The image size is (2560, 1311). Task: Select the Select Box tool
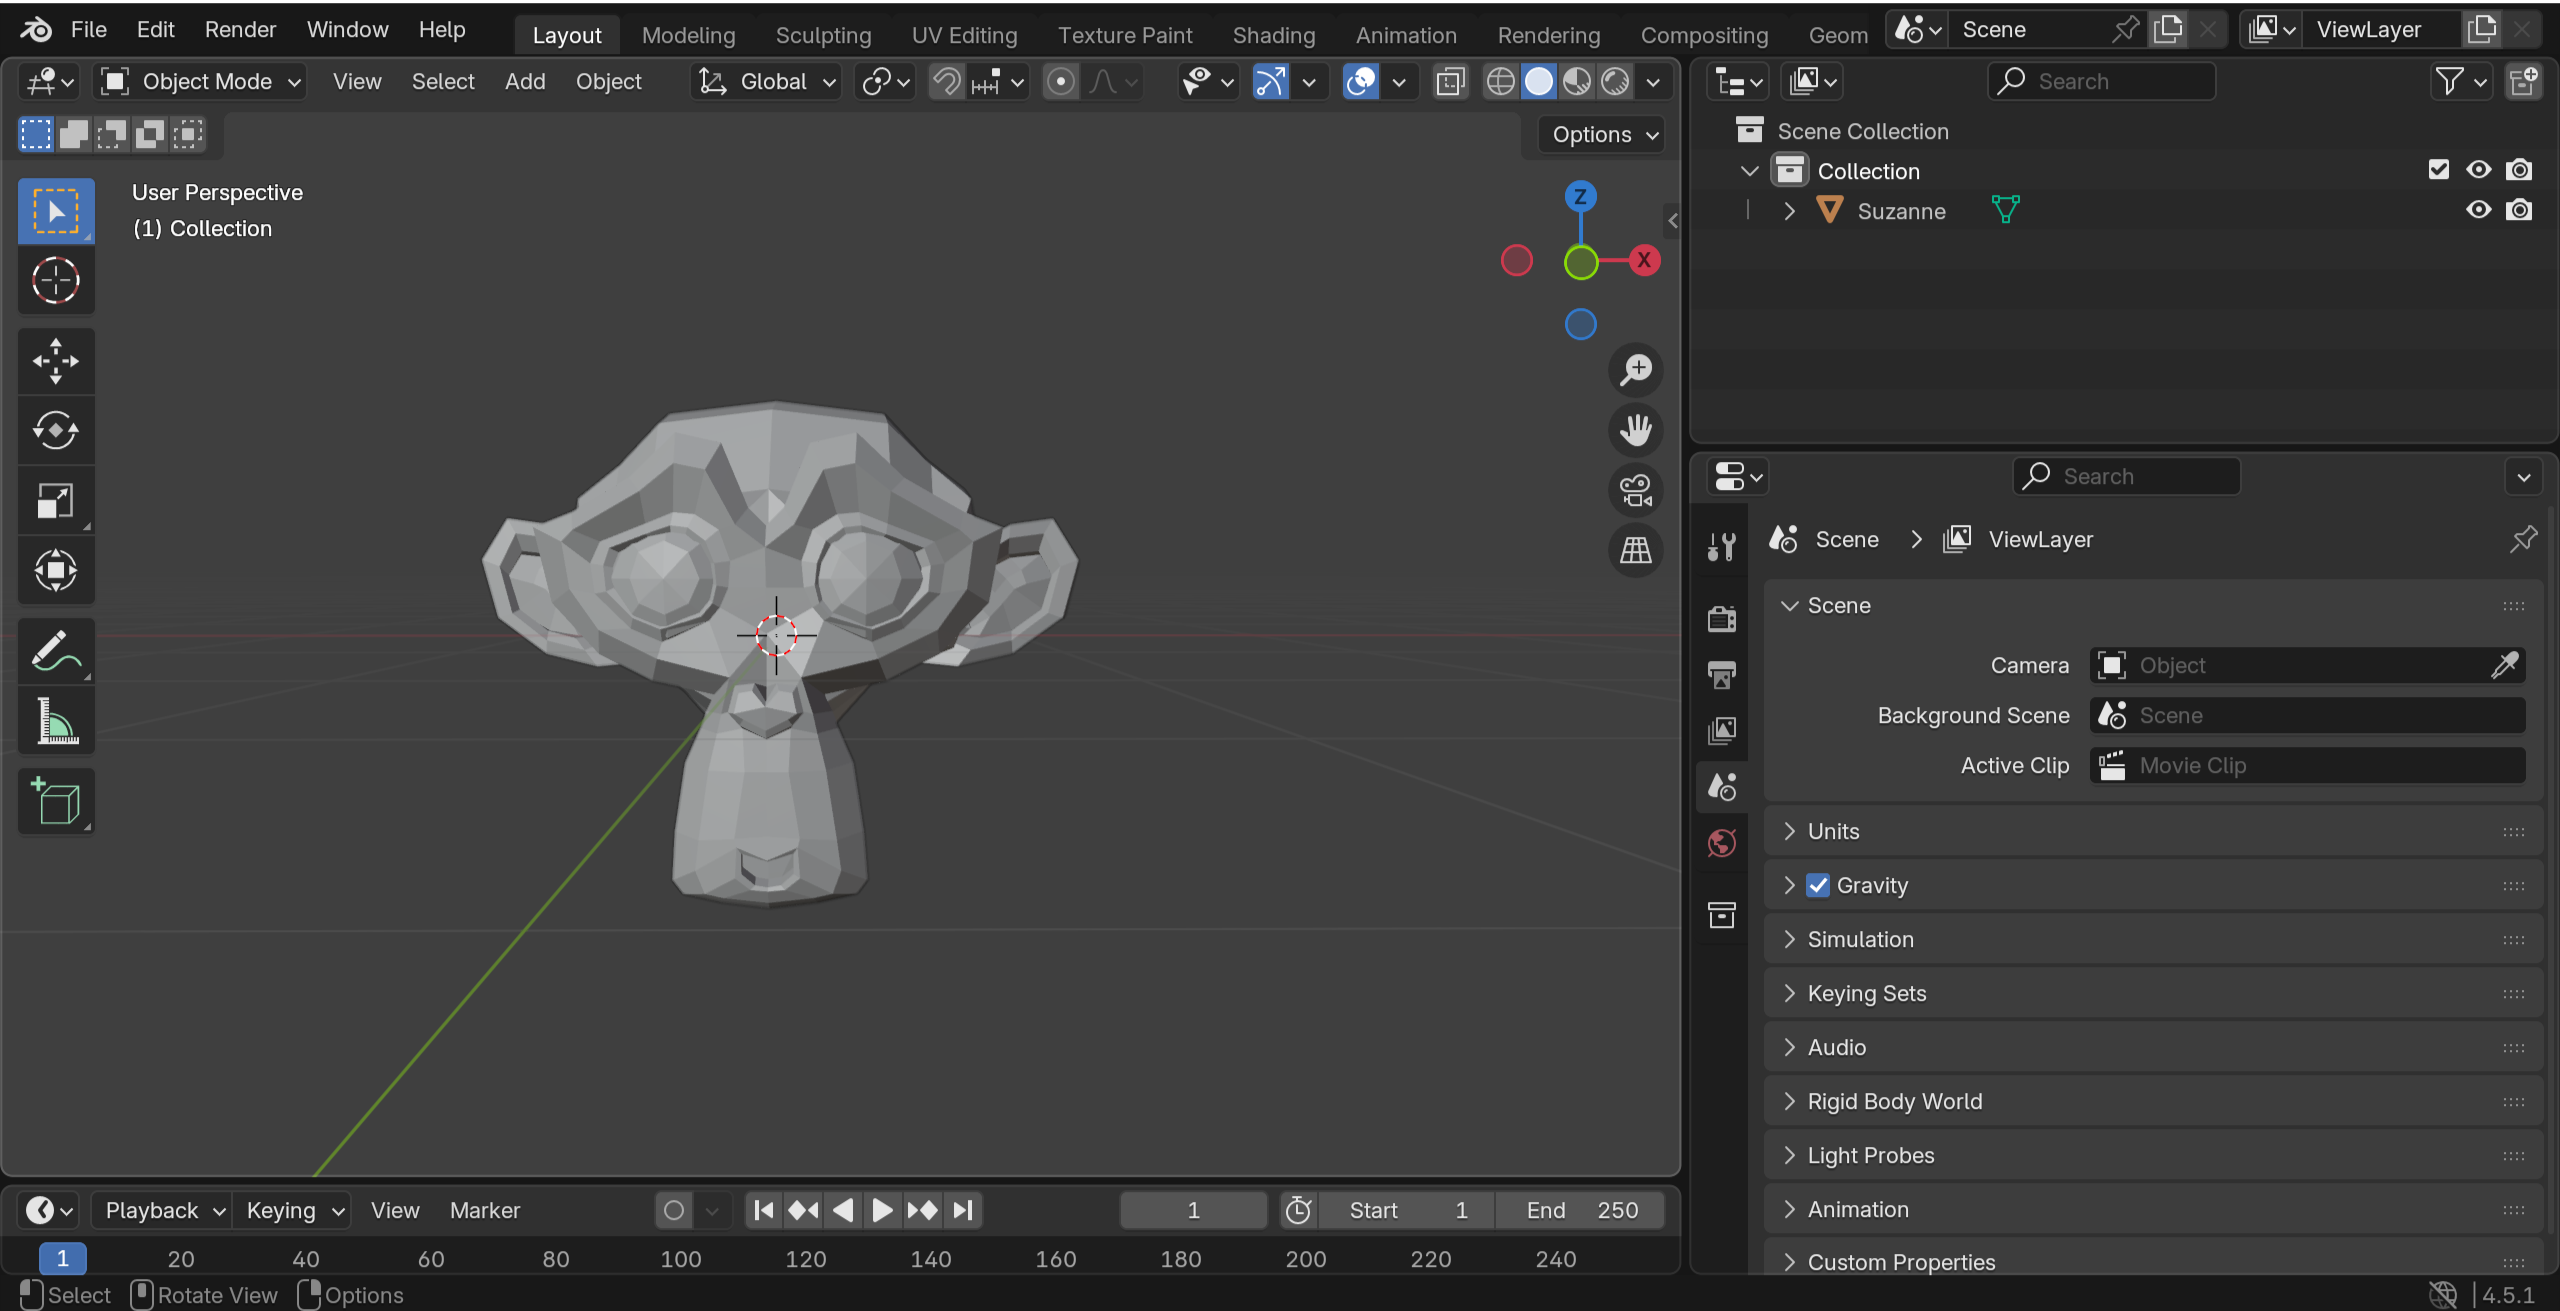[x=56, y=211]
